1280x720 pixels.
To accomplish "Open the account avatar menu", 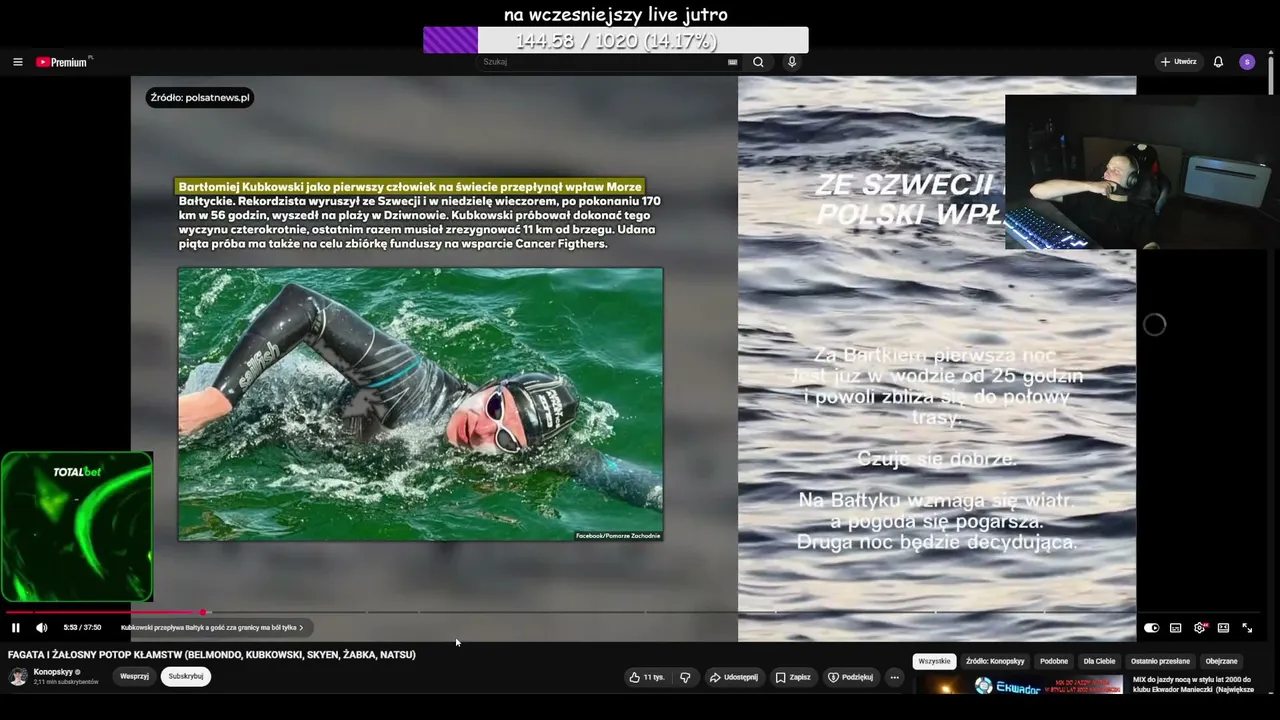I will tap(1247, 62).
